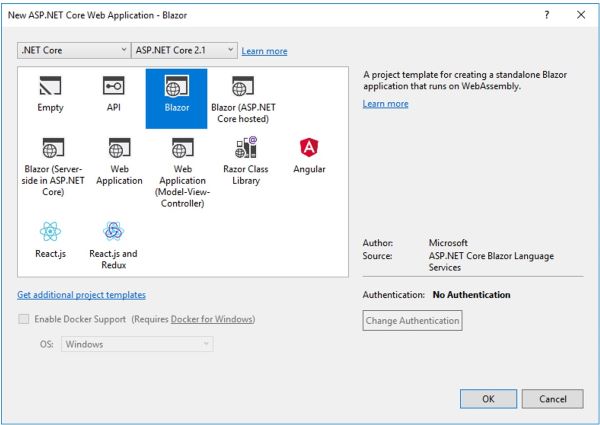Image resolution: width=600 pixels, height=425 pixels.
Task: Click the 'Microsoft' author value
Action: (448, 243)
